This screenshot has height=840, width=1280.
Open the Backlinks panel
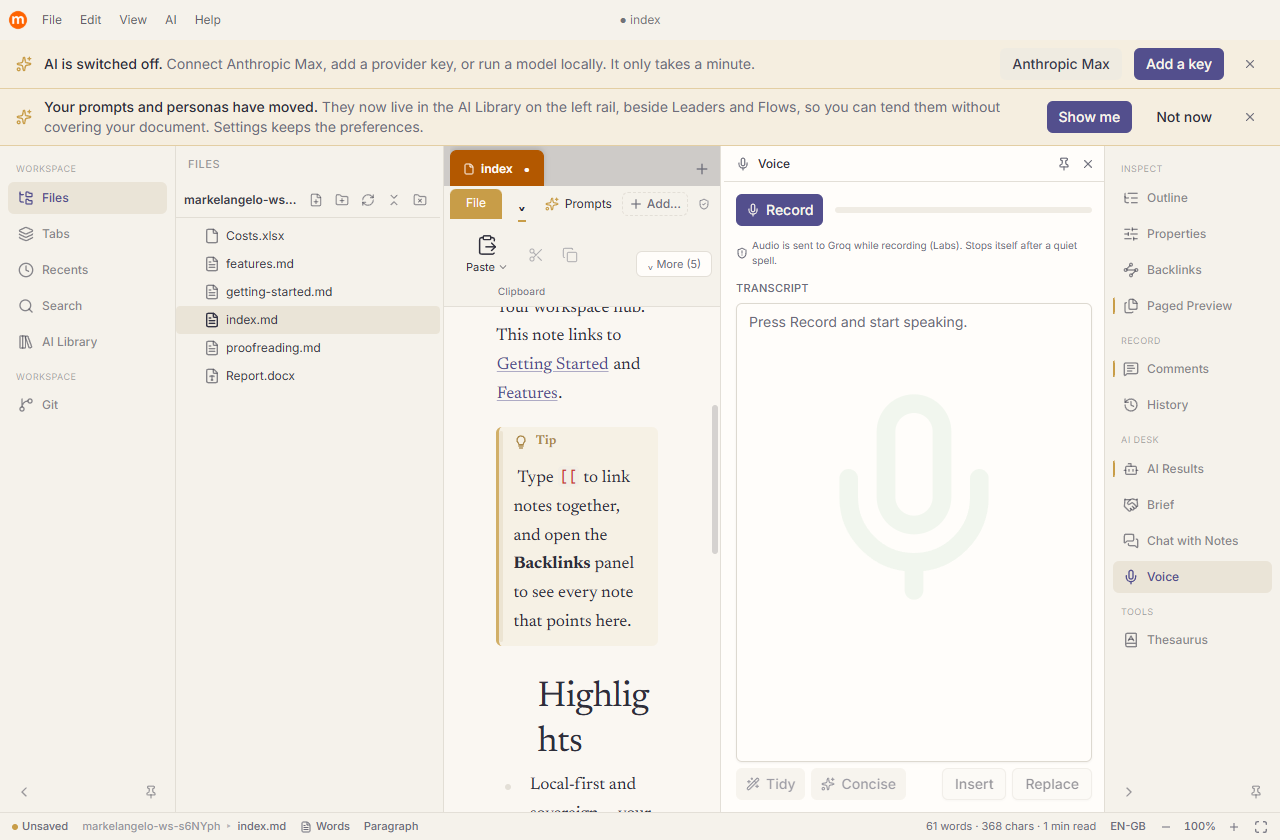1192,270
